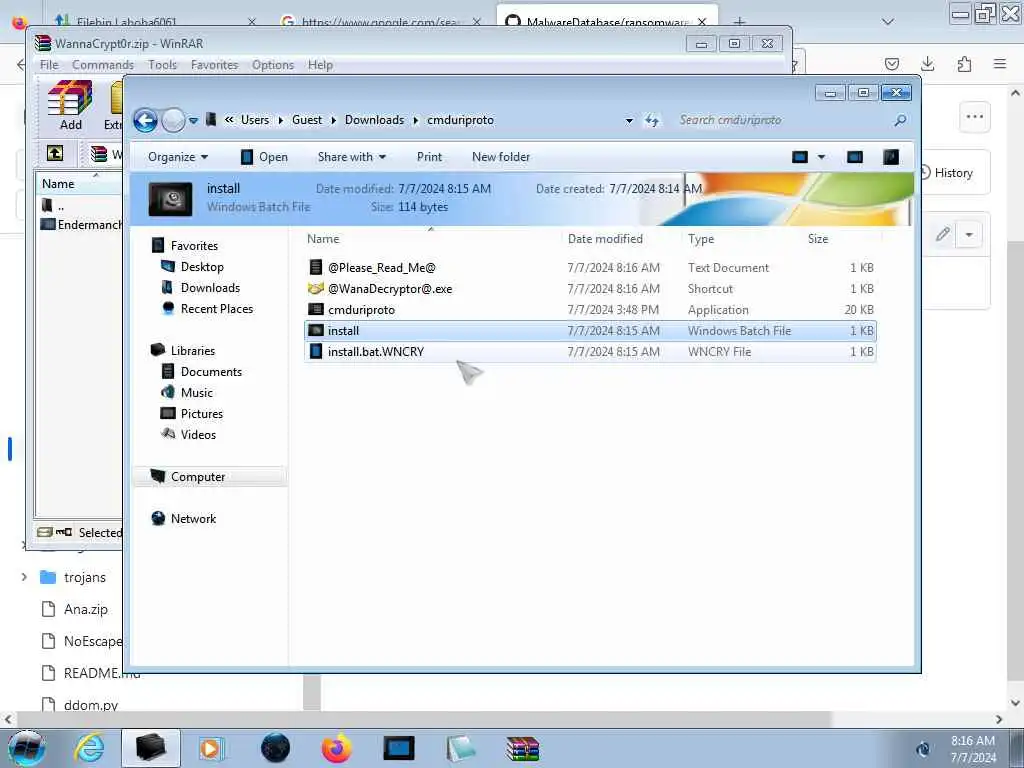
Task: Open the WinRAR Help menu
Action: point(320,65)
